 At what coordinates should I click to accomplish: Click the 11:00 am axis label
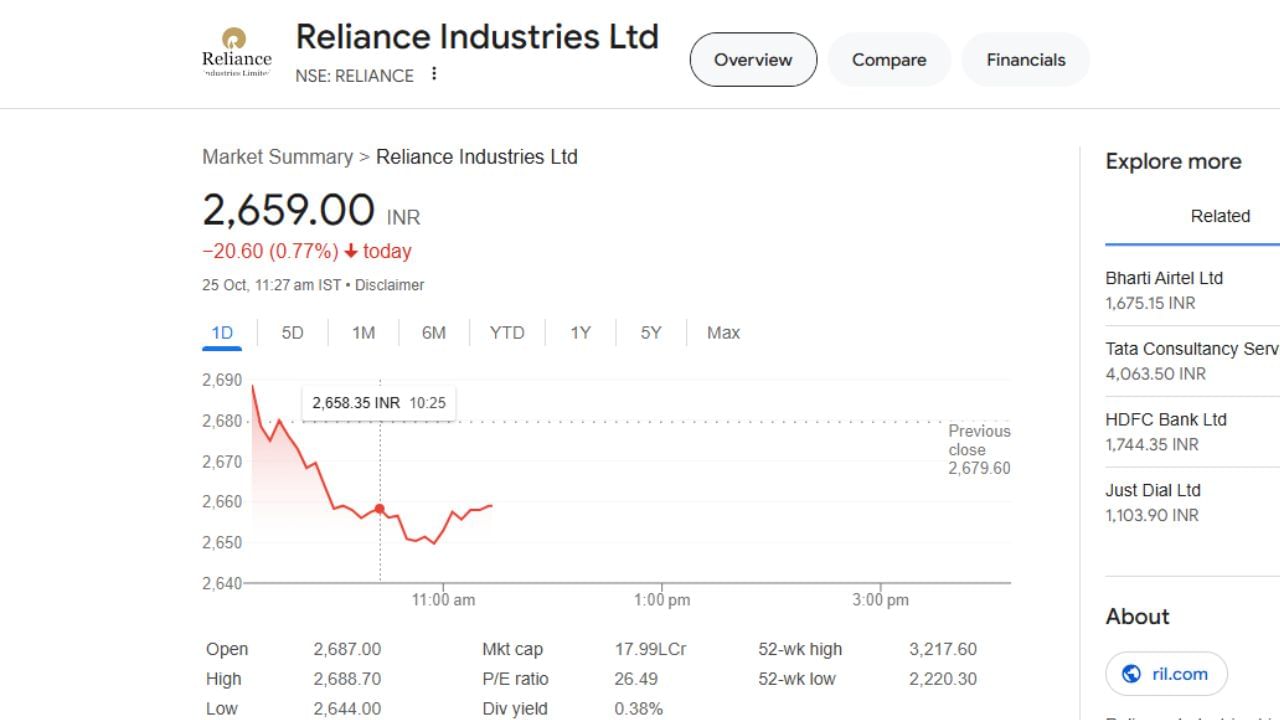point(443,600)
